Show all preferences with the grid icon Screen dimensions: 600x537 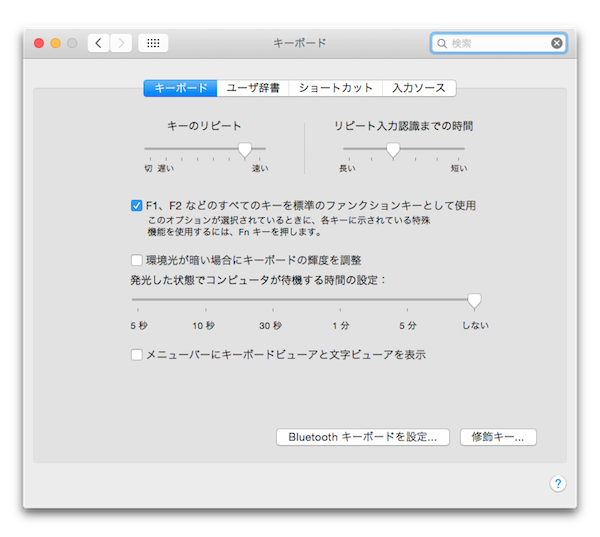[x=153, y=43]
